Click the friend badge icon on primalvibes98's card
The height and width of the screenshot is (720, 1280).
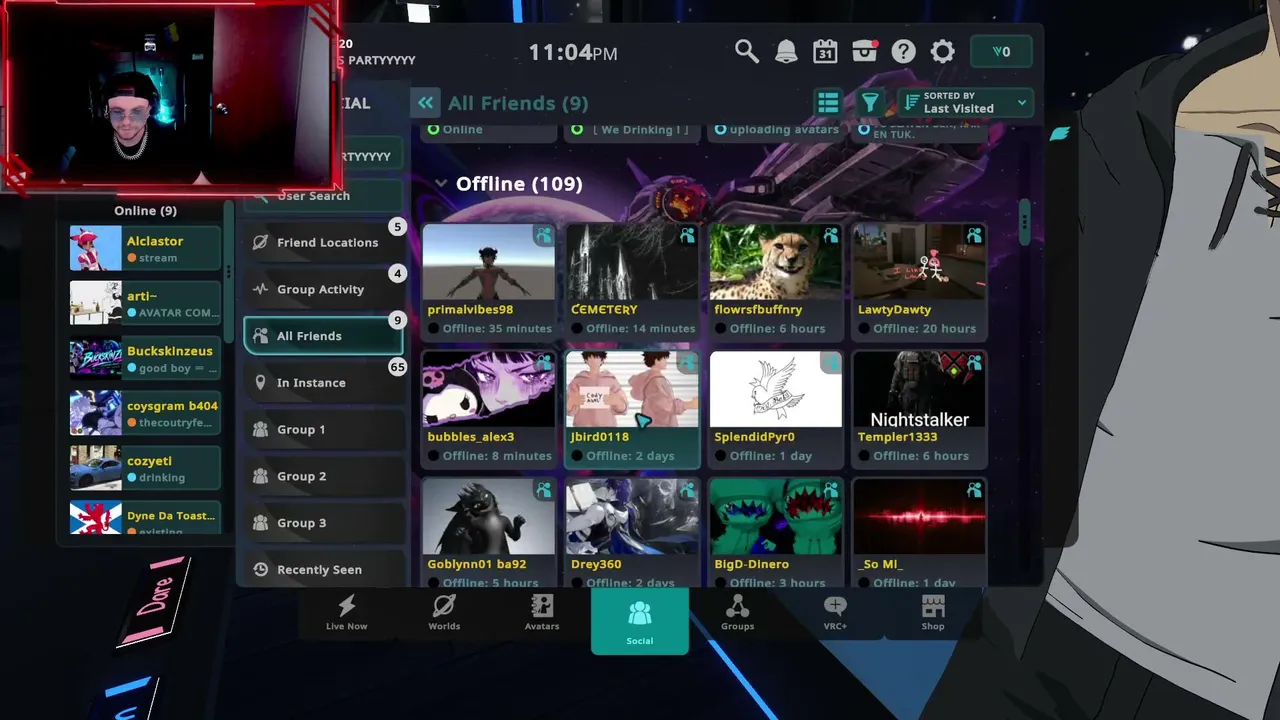click(x=543, y=236)
